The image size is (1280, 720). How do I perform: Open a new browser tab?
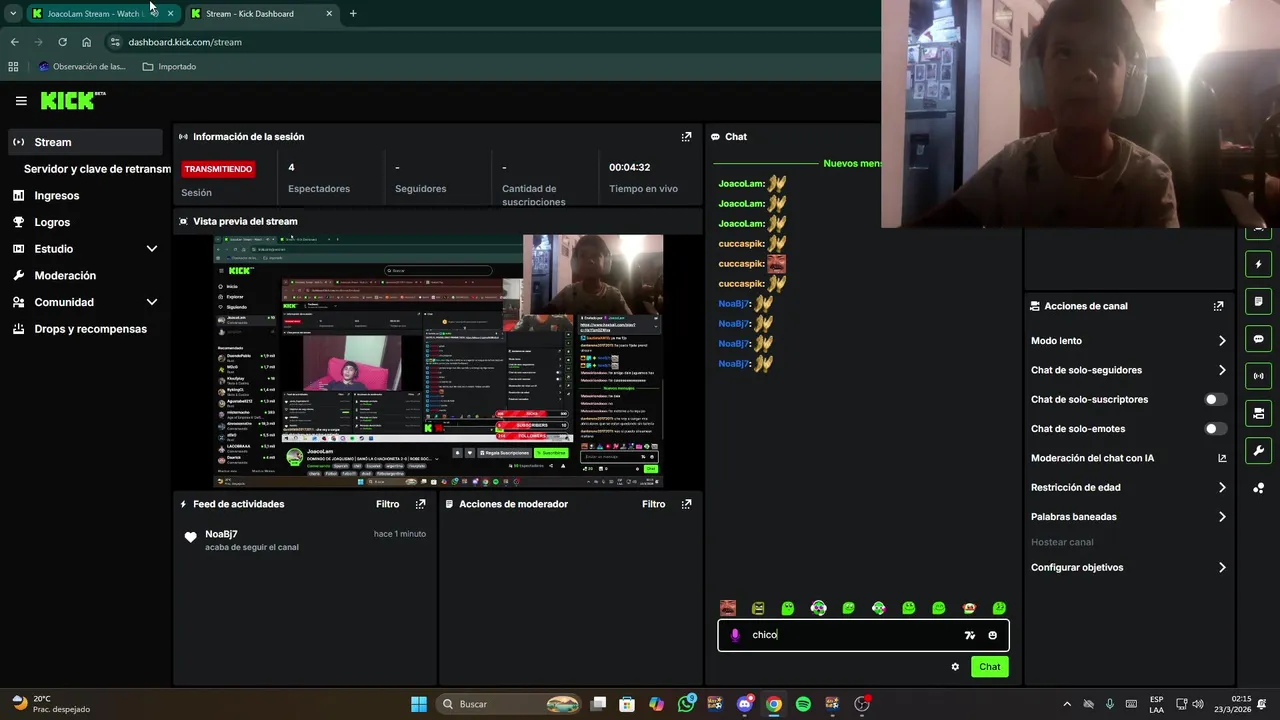(353, 14)
